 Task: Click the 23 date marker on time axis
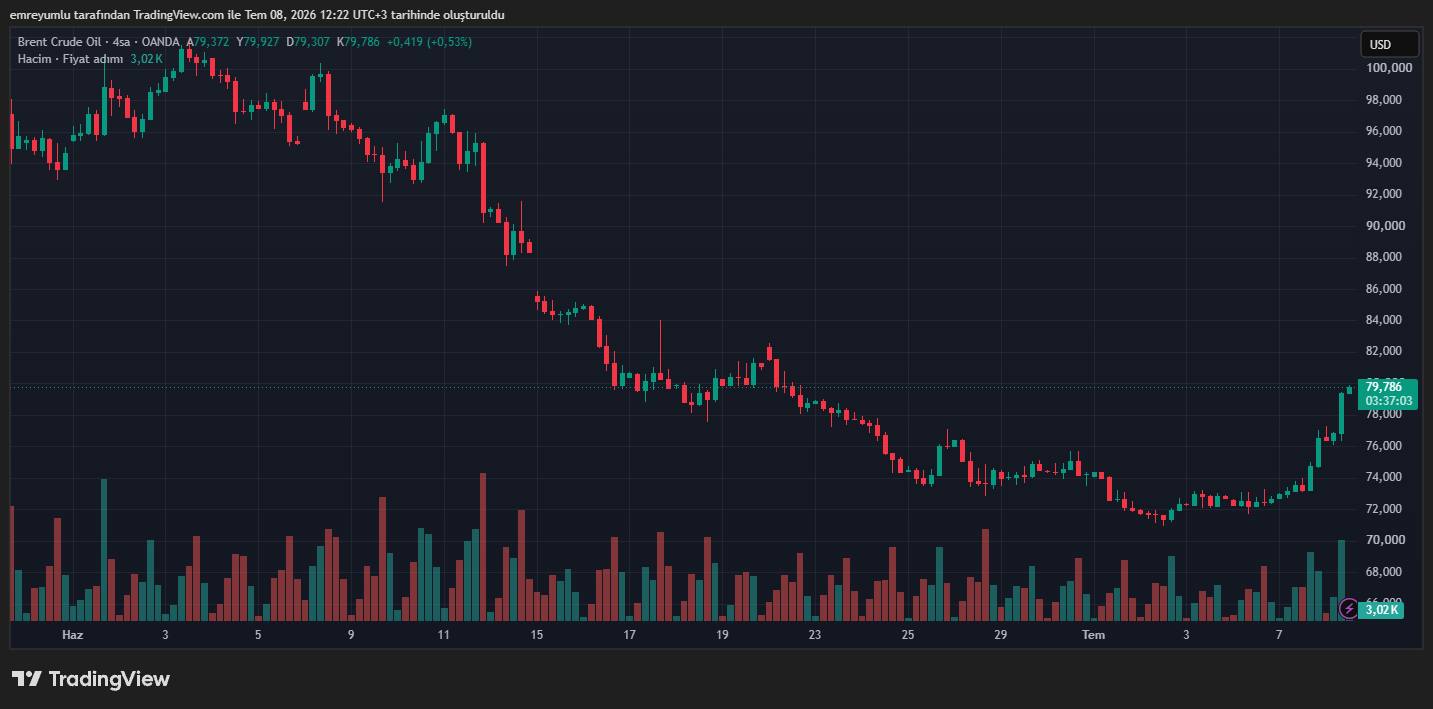(x=815, y=635)
